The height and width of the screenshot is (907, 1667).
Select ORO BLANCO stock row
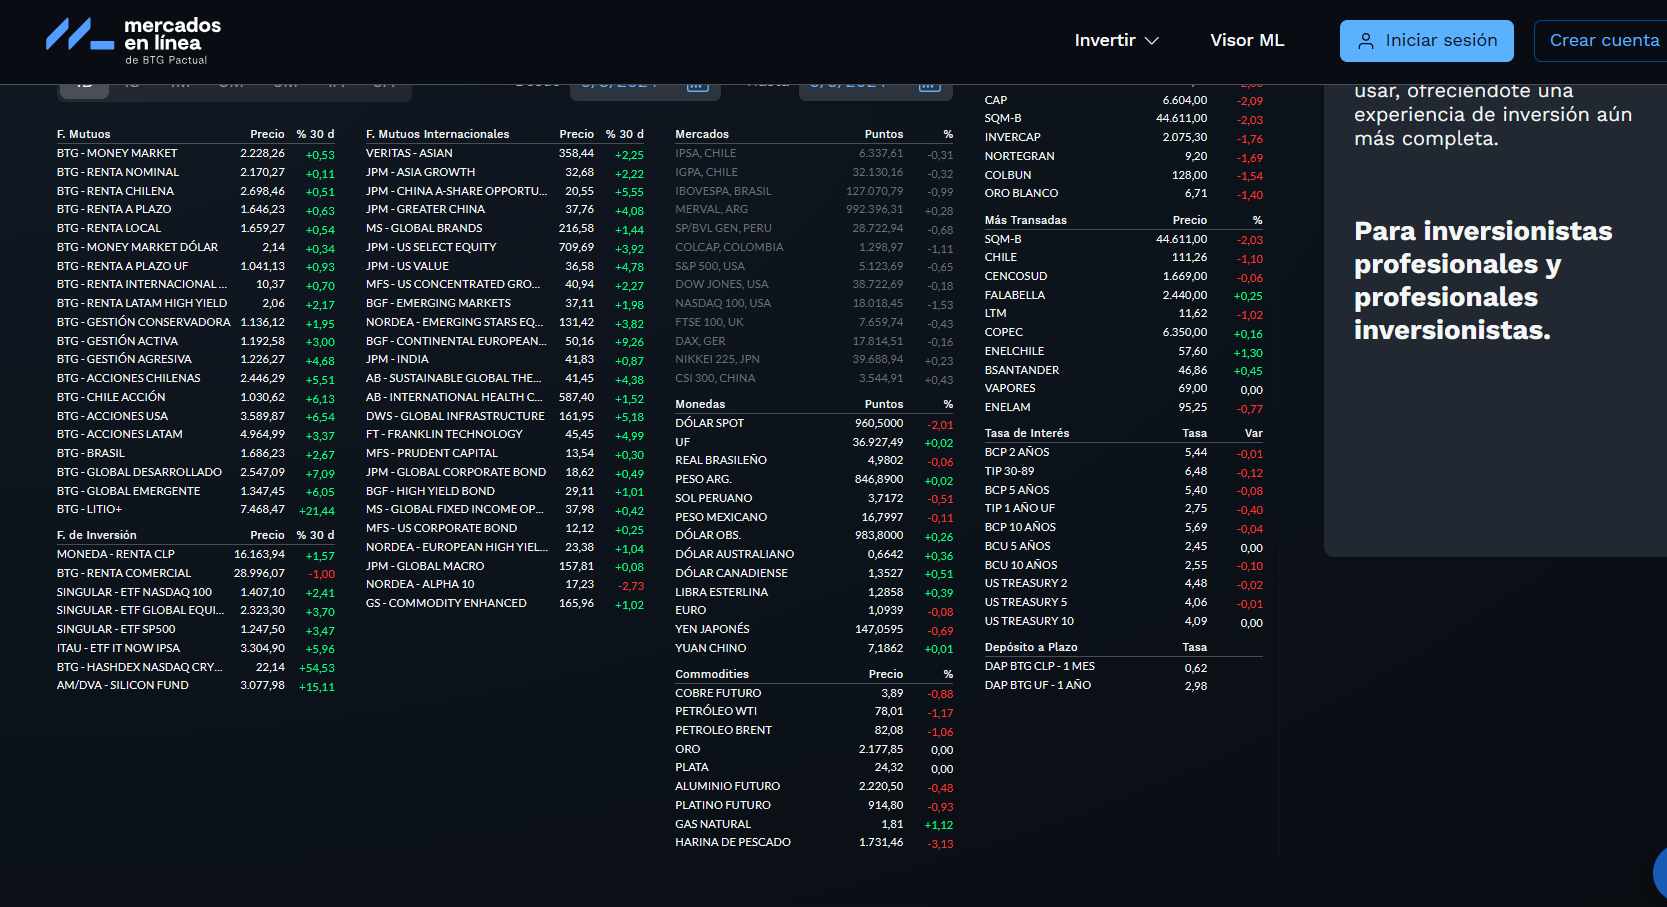coord(1123,193)
